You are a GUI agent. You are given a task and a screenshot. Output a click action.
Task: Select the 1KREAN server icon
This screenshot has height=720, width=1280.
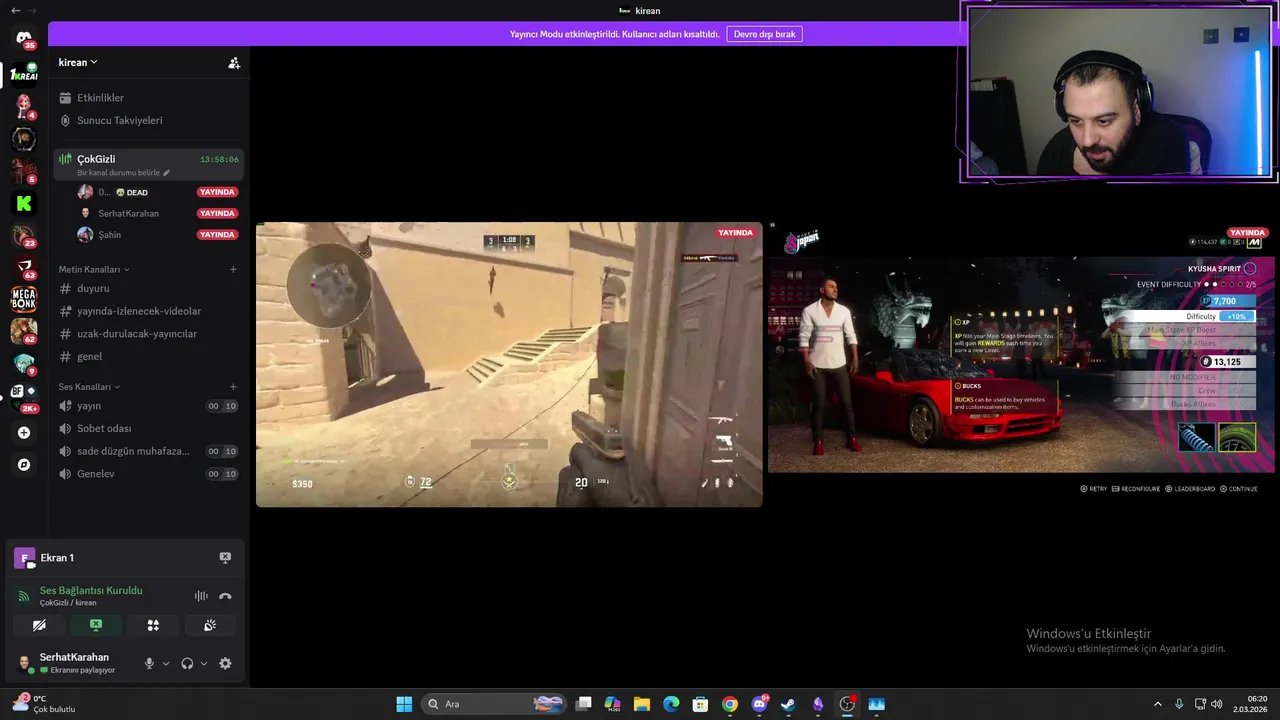(24, 74)
